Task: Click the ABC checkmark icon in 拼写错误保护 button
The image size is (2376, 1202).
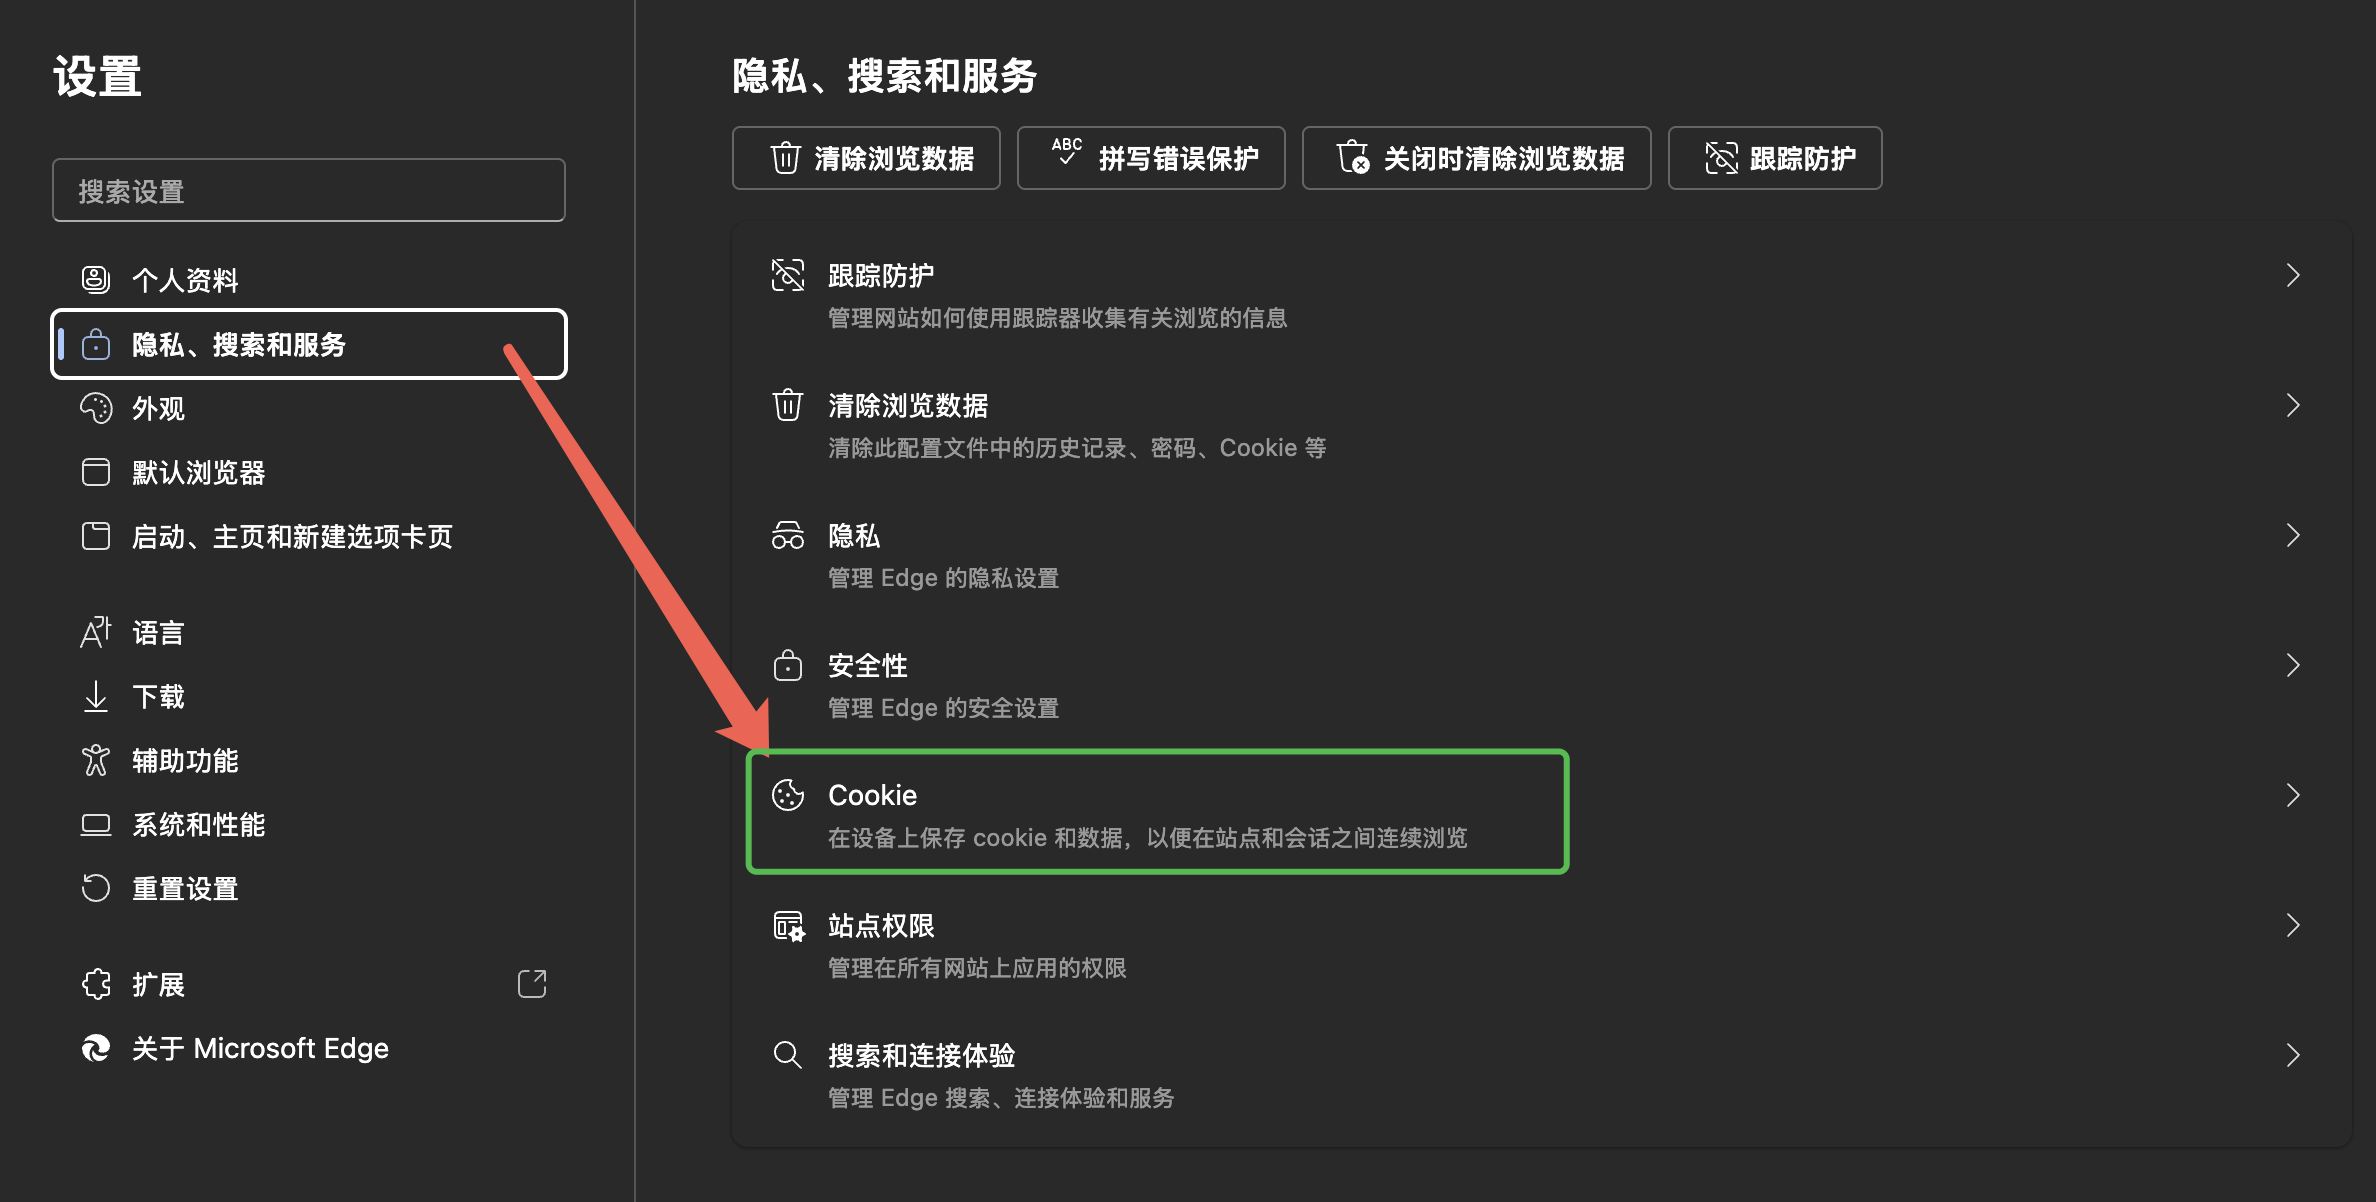Action: click(x=1067, y=152)
